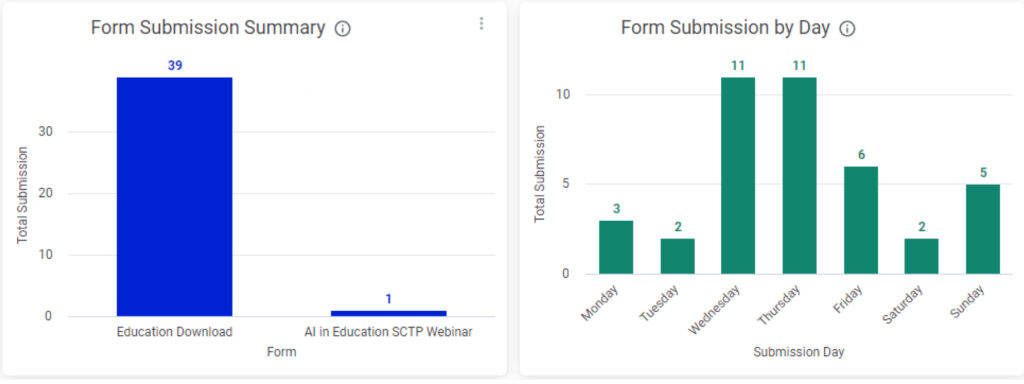Image resolution: width=1024 pixels, height=384 pixels.
Task: Select the AI in Education SCTP Webinar bar
Action: [x=389, y=313]
